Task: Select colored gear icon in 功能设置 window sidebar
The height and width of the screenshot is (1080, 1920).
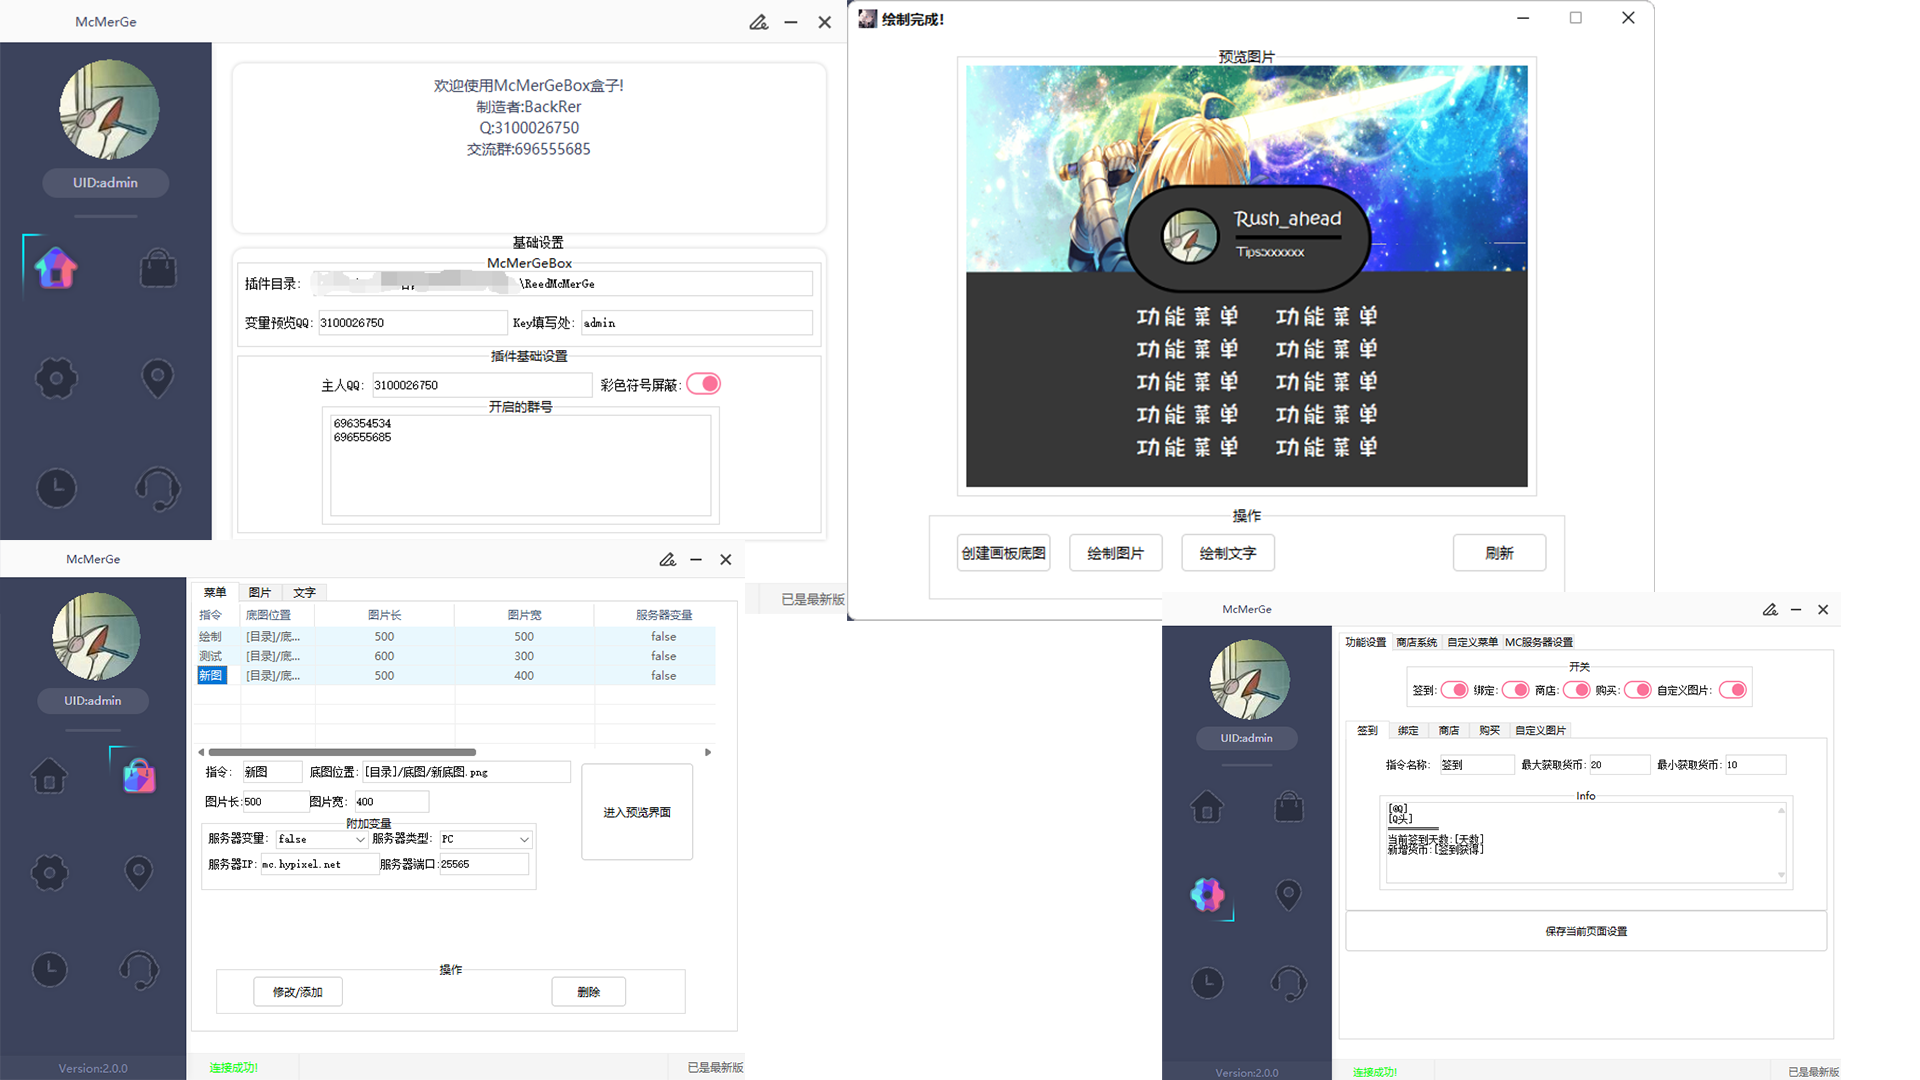Action: click(x=1207, y=895)
